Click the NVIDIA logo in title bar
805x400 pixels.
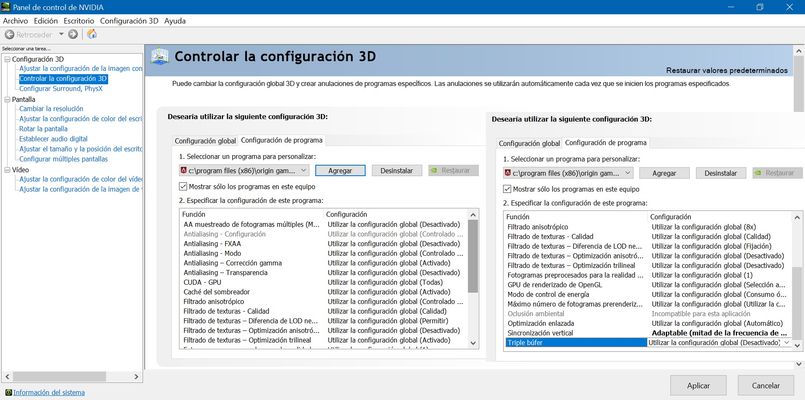[x=8, y=7]
